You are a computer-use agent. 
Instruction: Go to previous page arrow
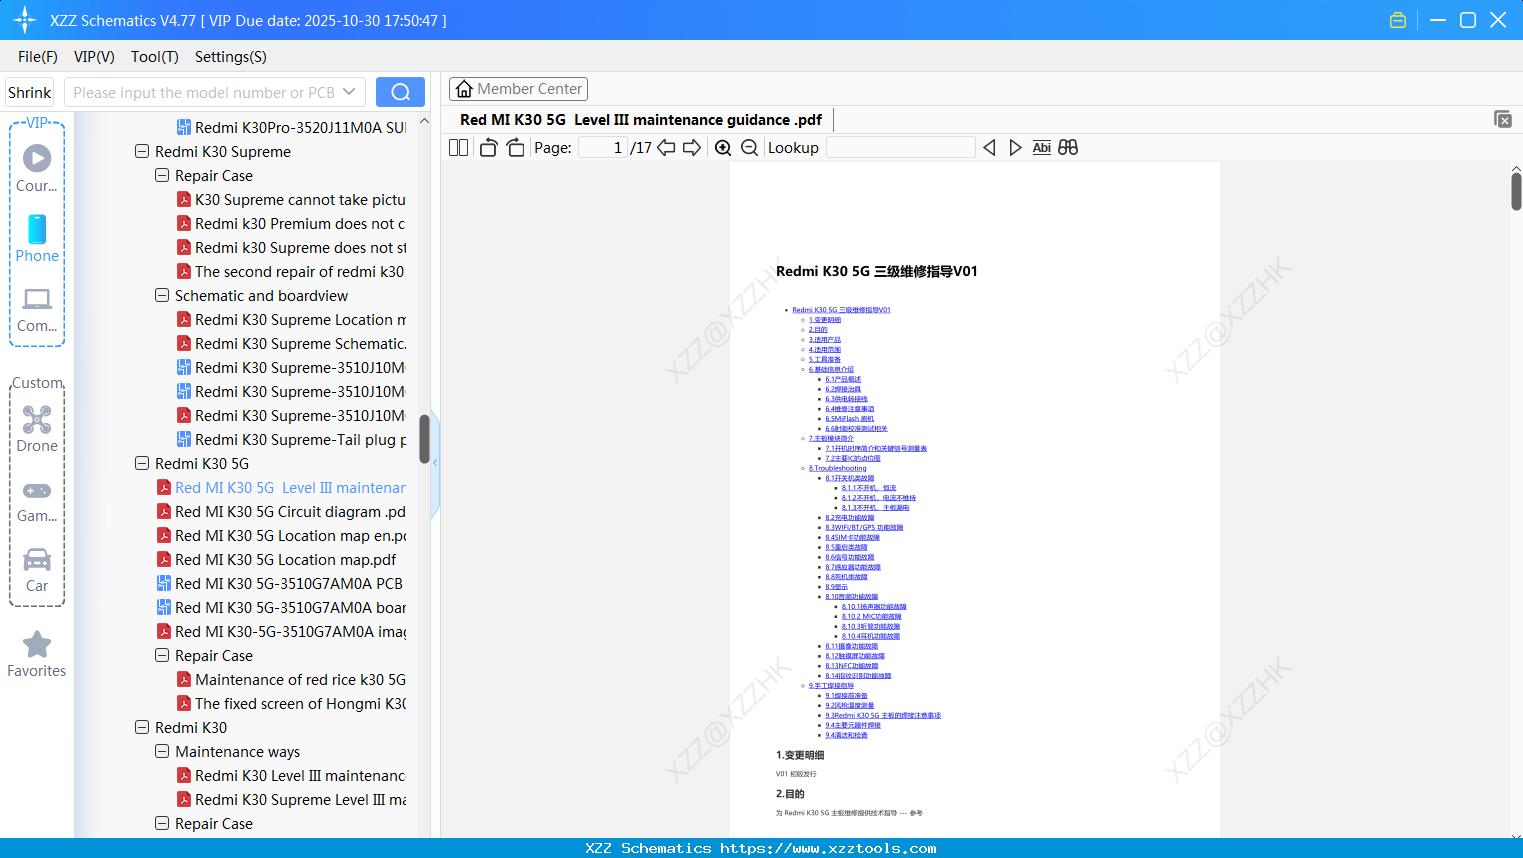666,148
